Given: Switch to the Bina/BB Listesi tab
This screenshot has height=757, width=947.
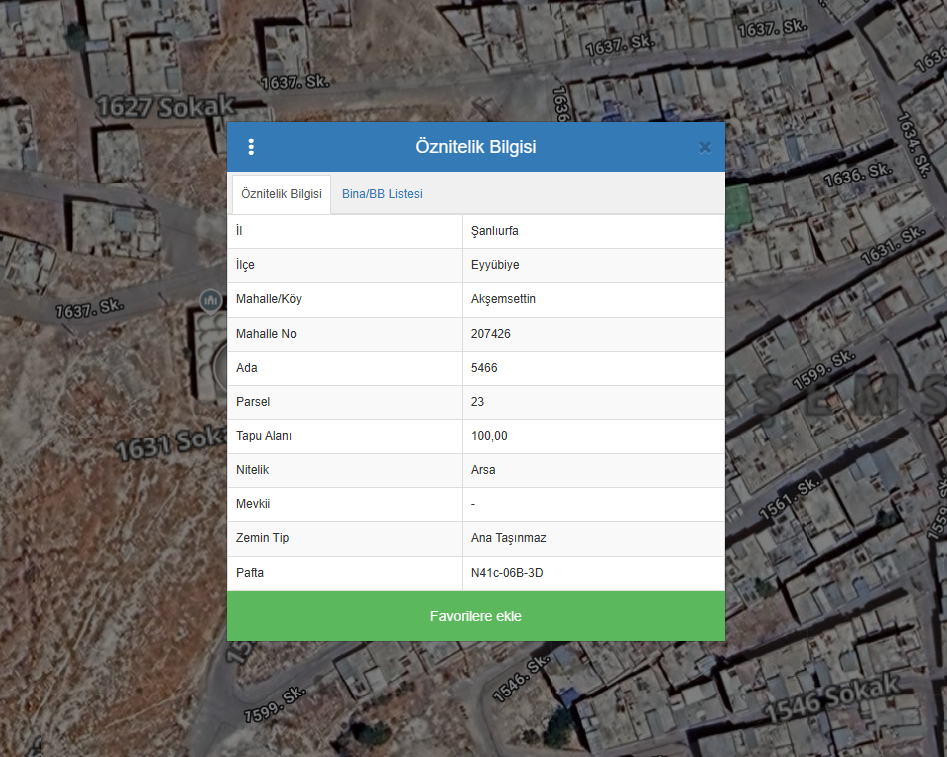Looking at the screenshot, I should pyautogui.click(x=382, y=194).
